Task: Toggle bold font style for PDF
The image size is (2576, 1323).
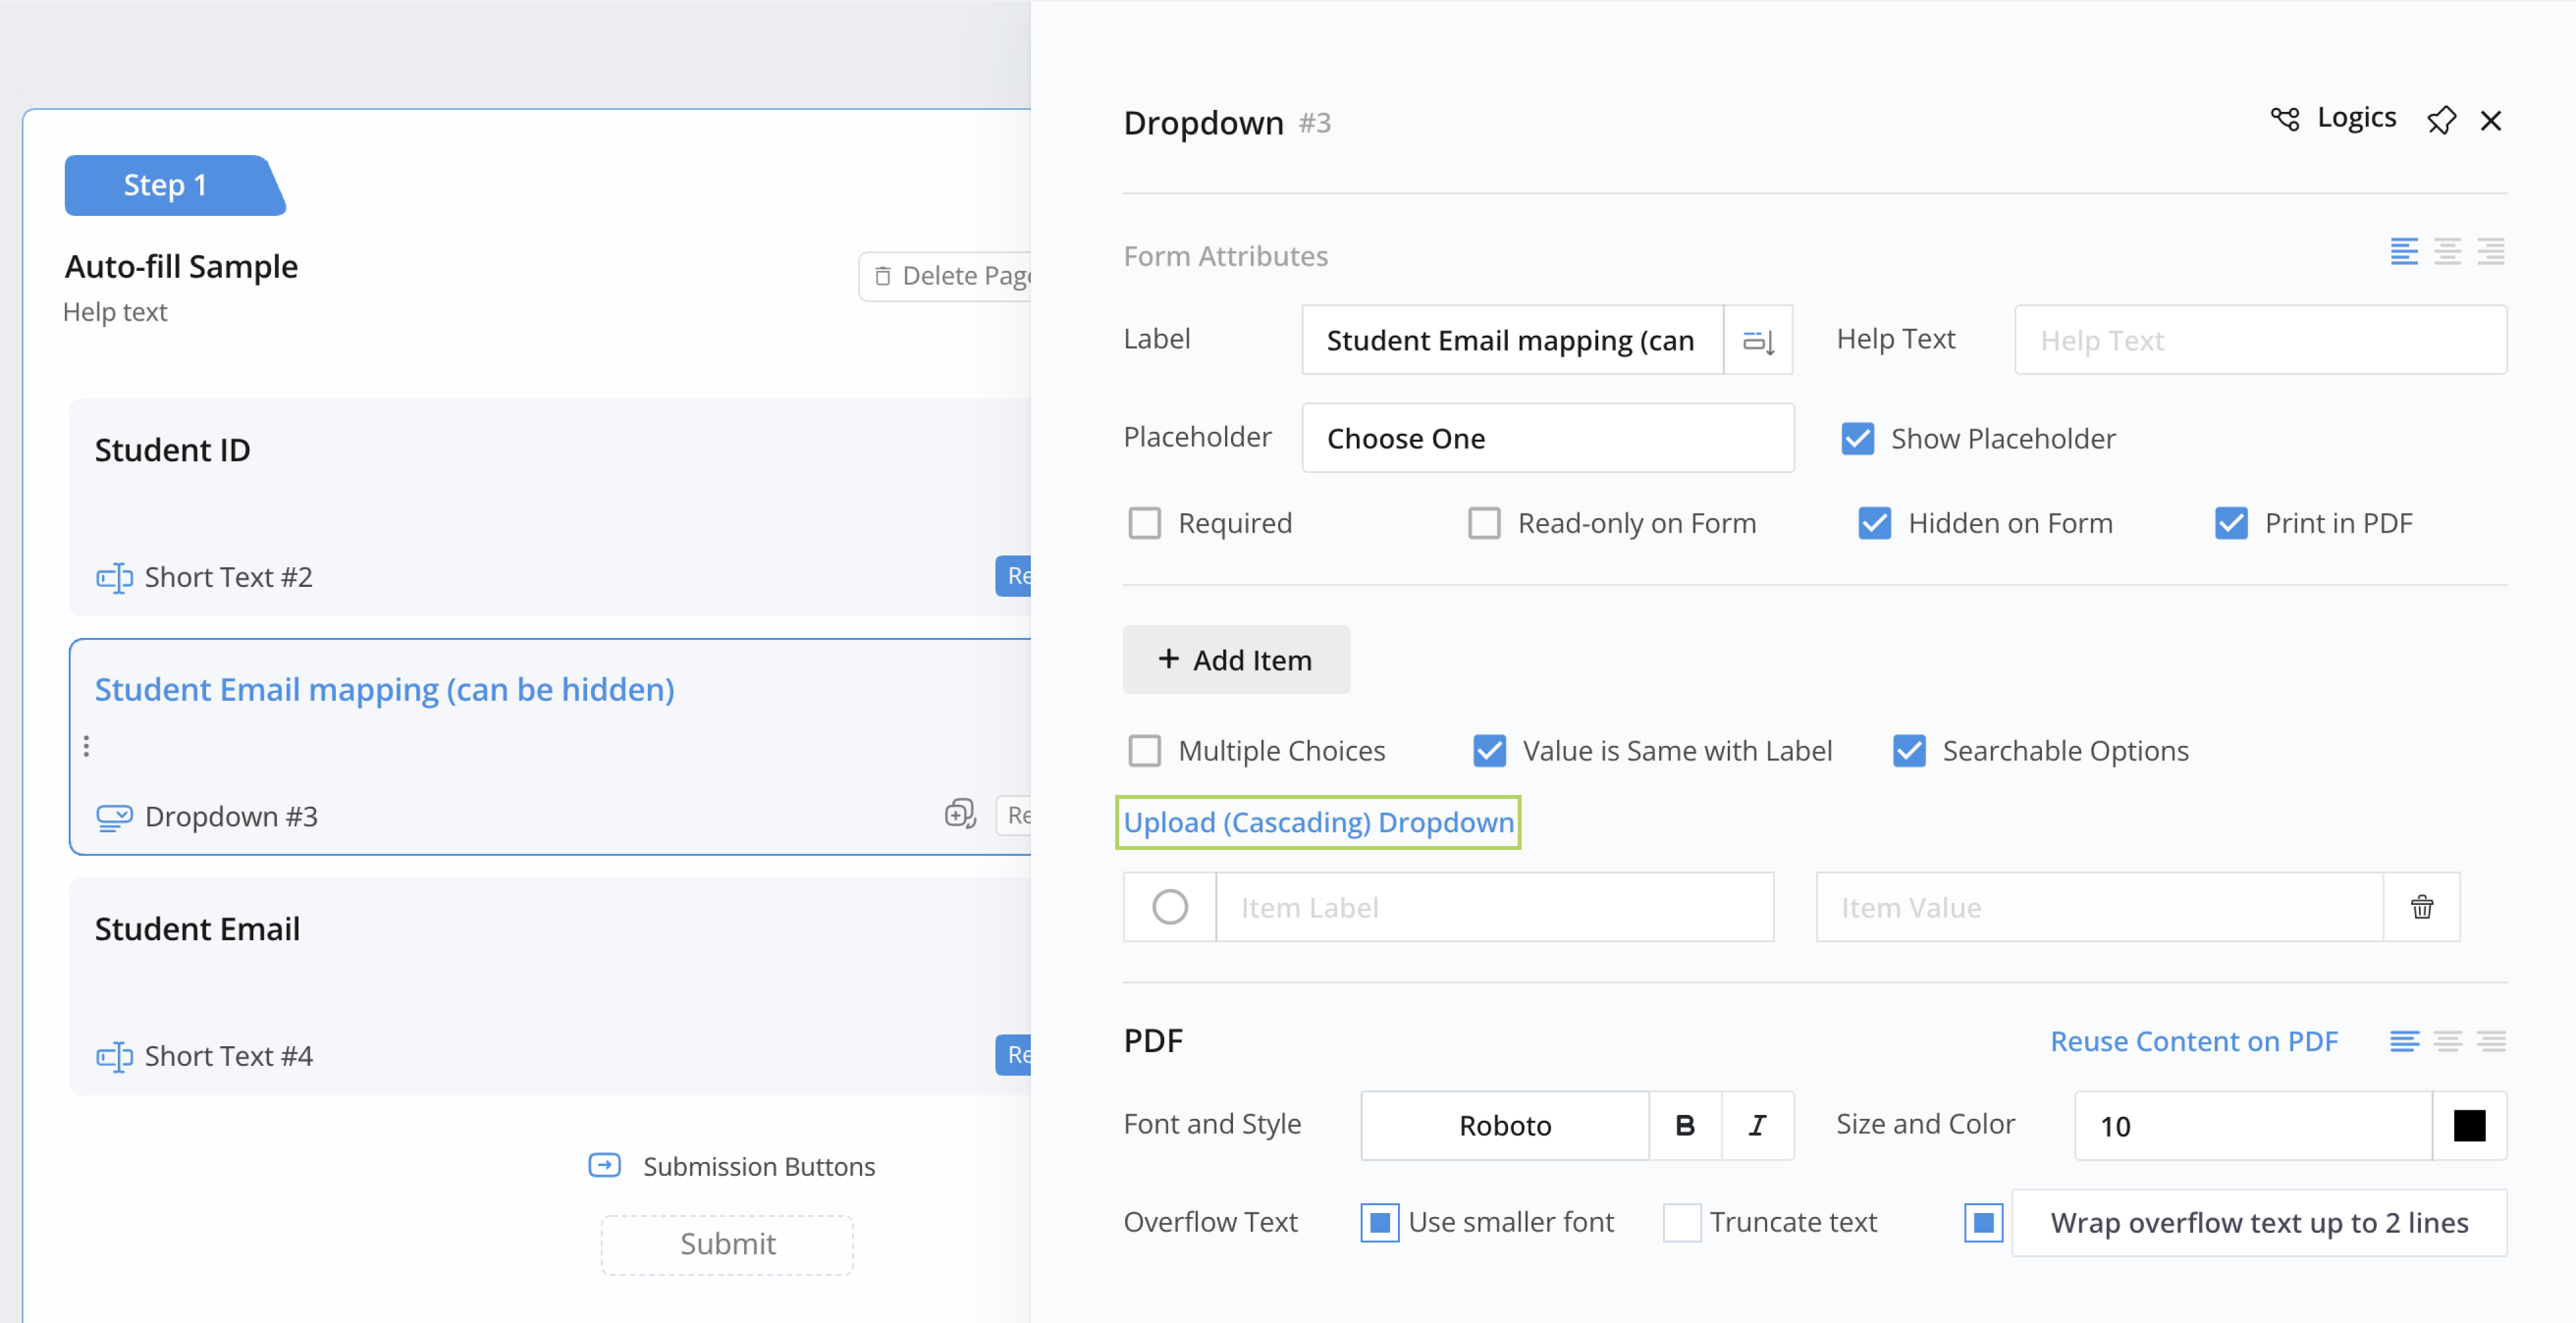Action: click(x=1684, y=1125)
